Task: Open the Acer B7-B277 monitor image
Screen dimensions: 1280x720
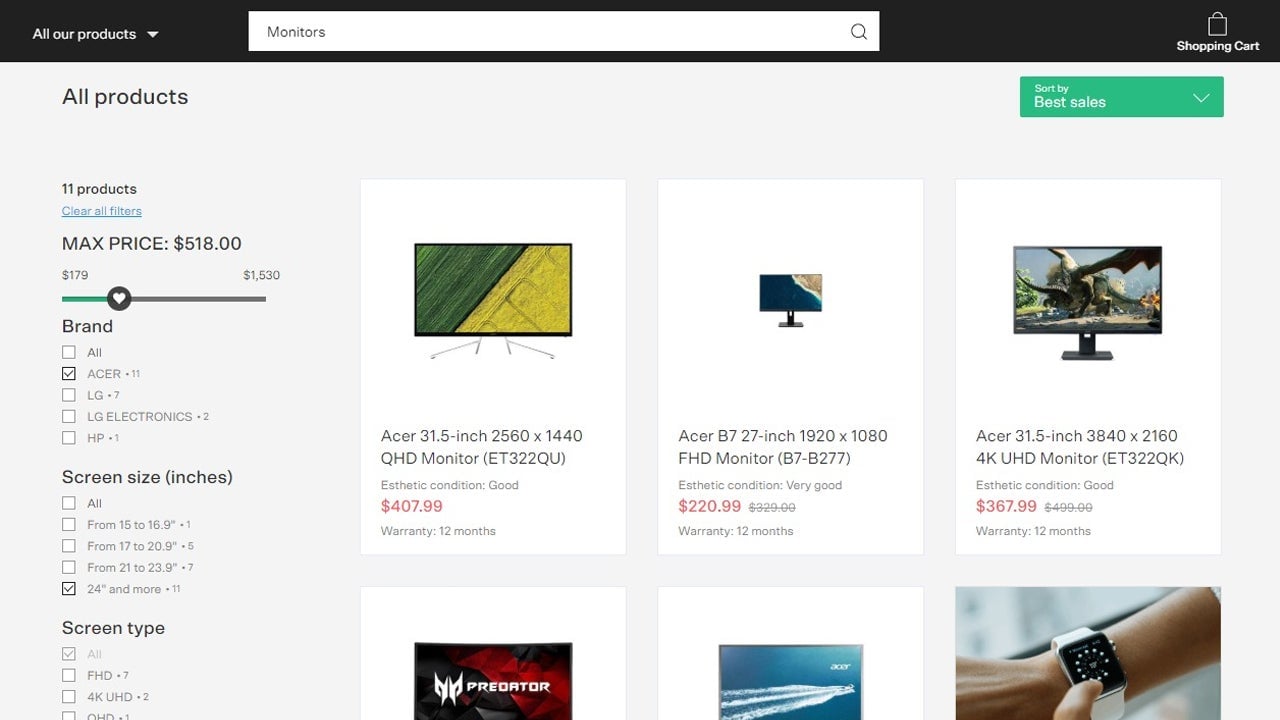Action: pos(790,300)
